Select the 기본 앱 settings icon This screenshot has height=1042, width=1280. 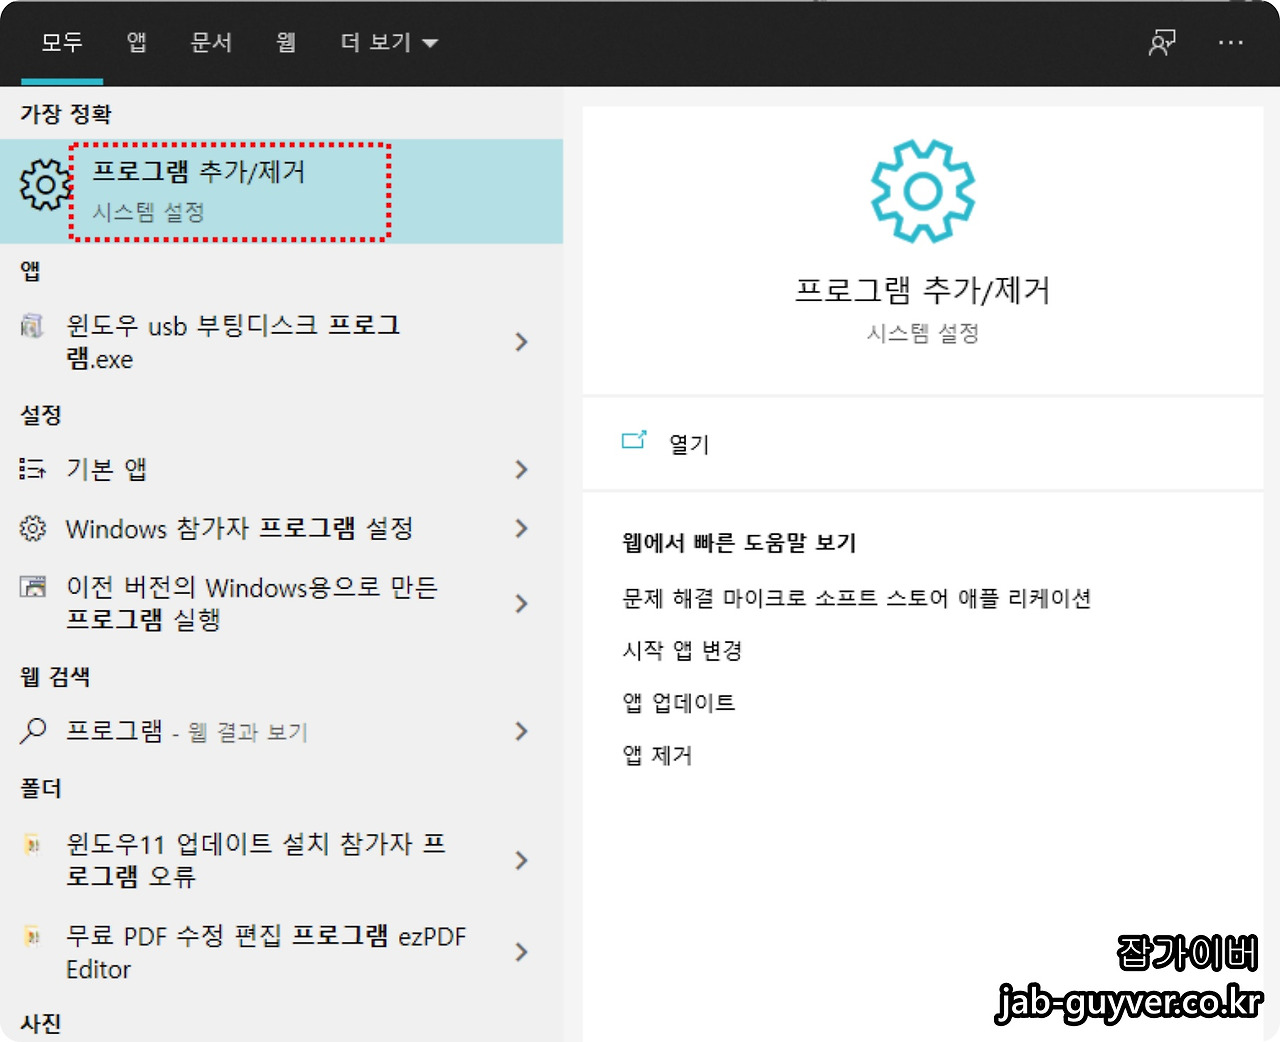(31, 469)
